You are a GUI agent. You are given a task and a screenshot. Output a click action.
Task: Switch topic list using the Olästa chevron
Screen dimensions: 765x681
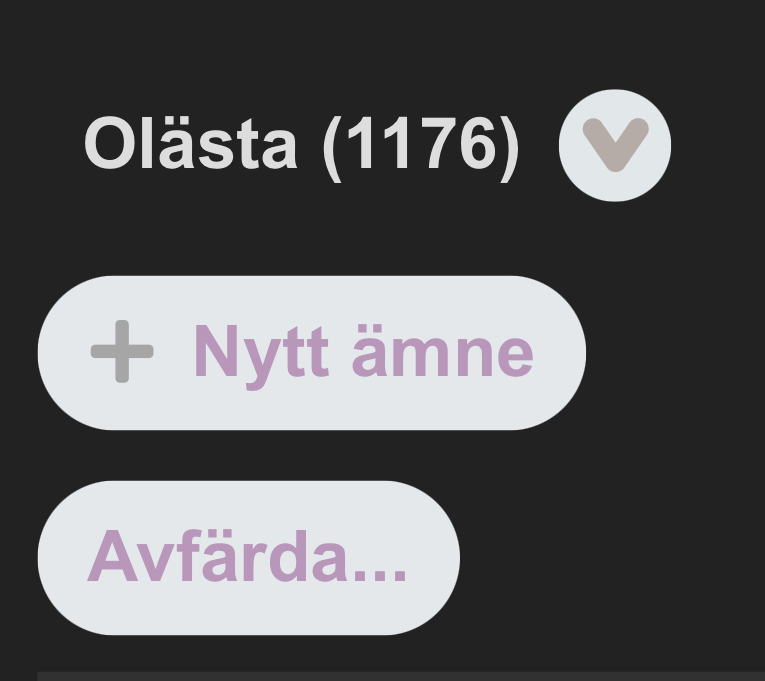click(x=614, y=145)
